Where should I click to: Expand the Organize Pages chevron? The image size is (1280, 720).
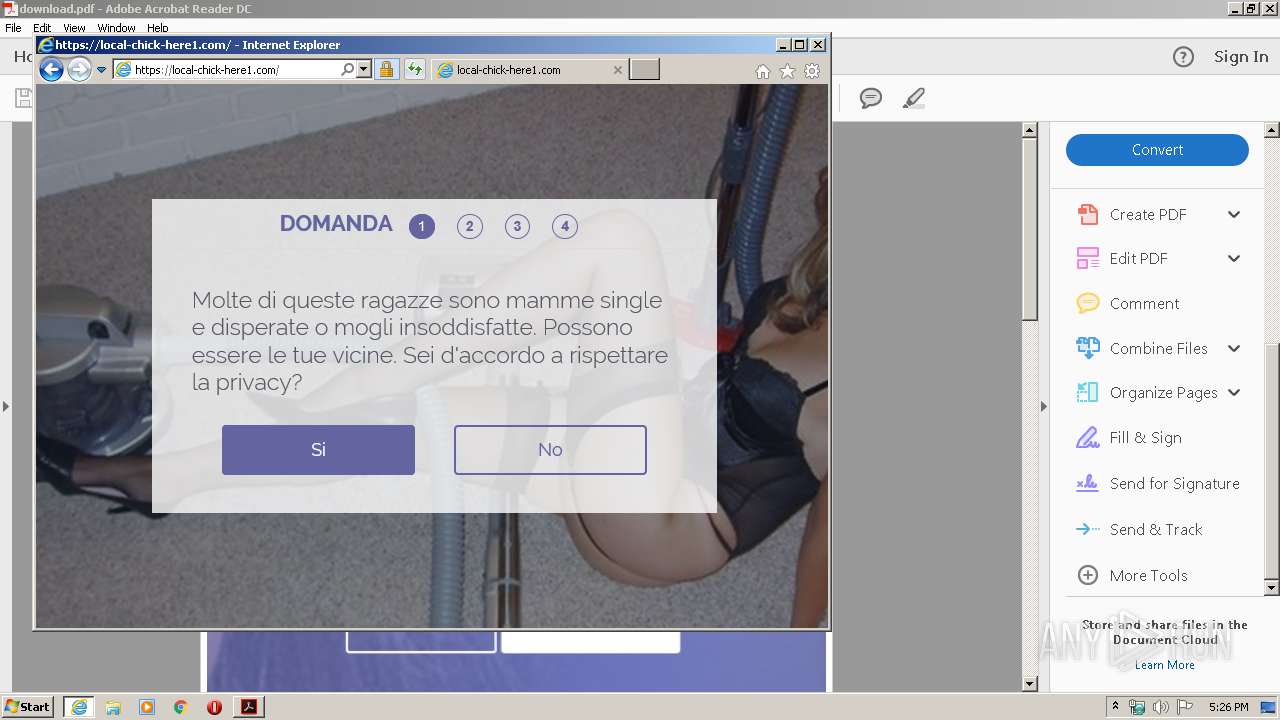1234,393
